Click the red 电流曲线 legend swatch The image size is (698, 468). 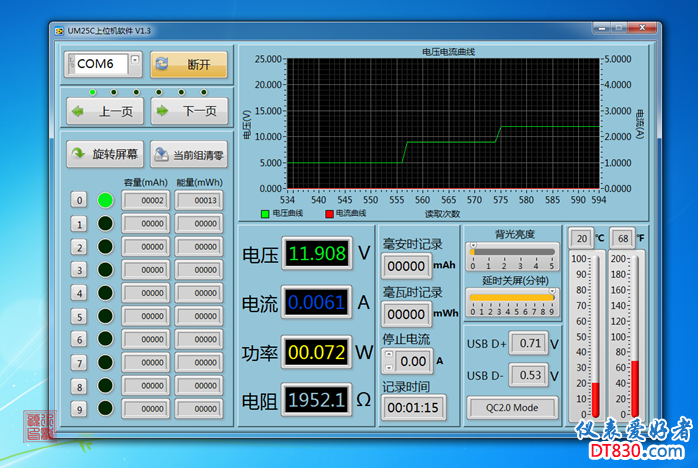tap(328, 213)
